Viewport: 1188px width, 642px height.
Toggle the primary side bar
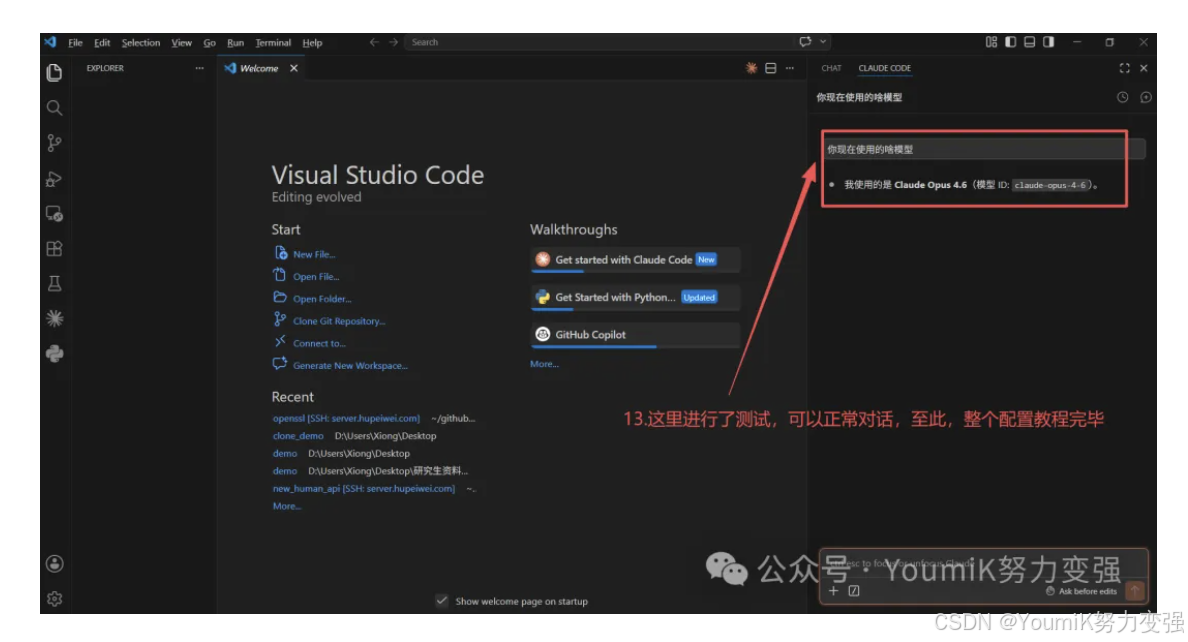[x=1010, y=42]
